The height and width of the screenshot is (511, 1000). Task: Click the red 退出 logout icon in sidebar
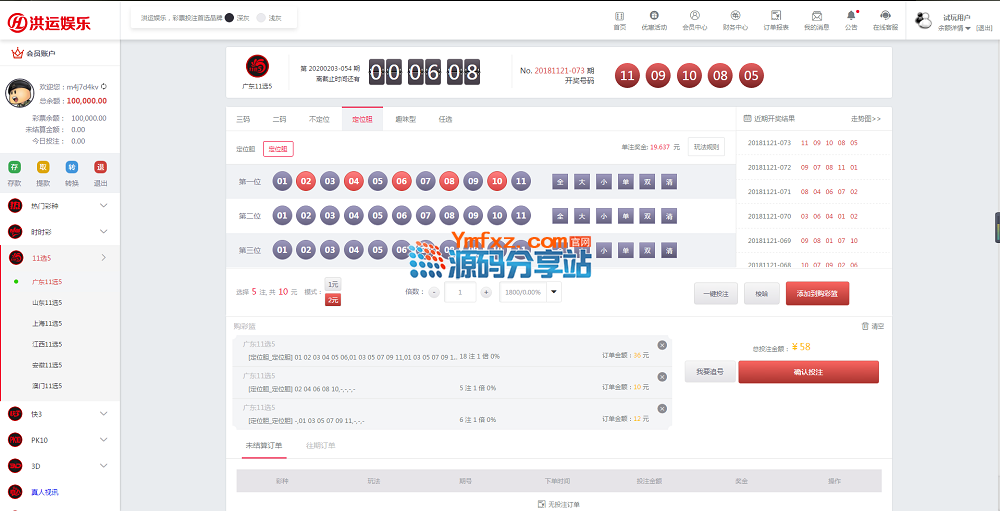pyautogui.click(x=100, y=168)
